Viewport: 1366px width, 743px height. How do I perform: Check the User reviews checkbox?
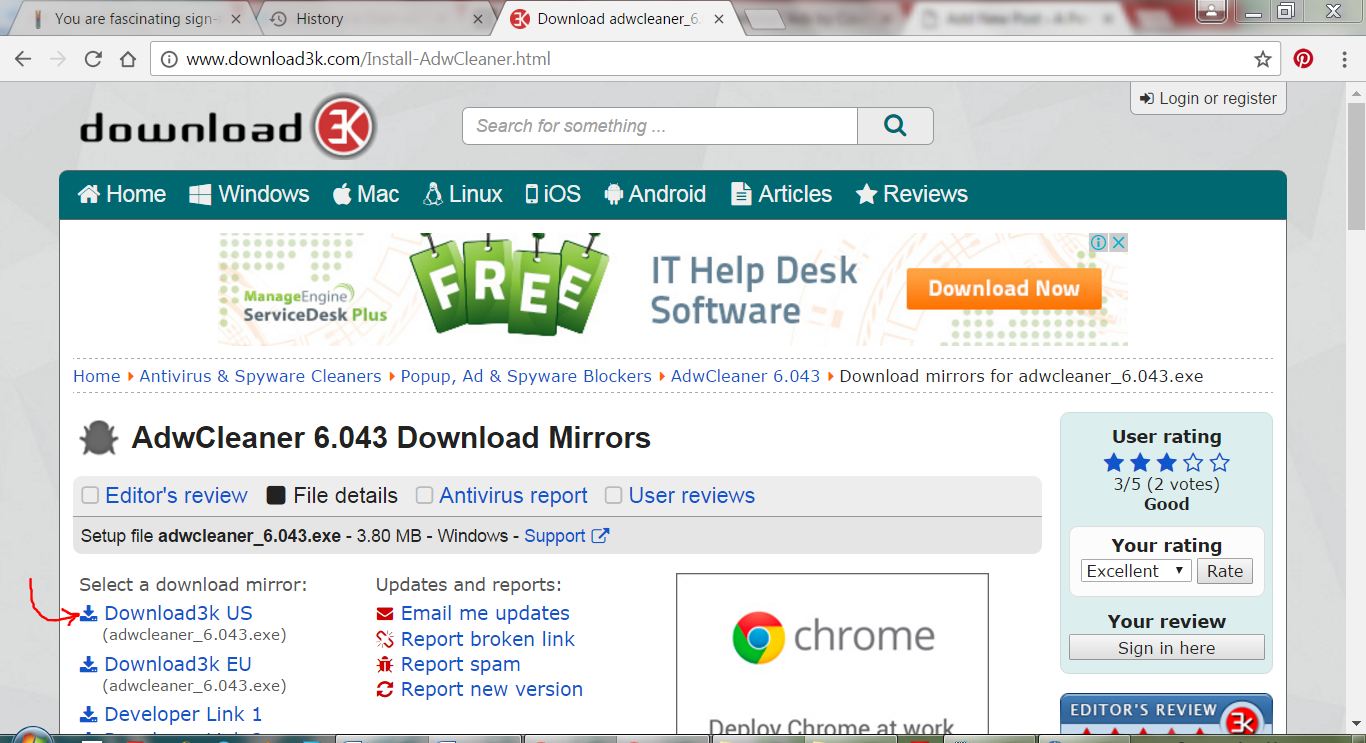pos(612,494)
